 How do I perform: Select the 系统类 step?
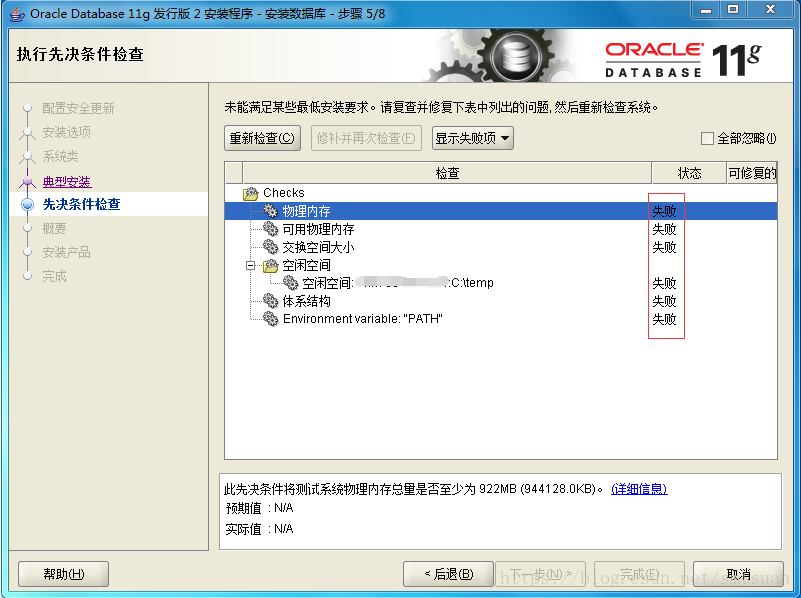[x=60, y=156]
